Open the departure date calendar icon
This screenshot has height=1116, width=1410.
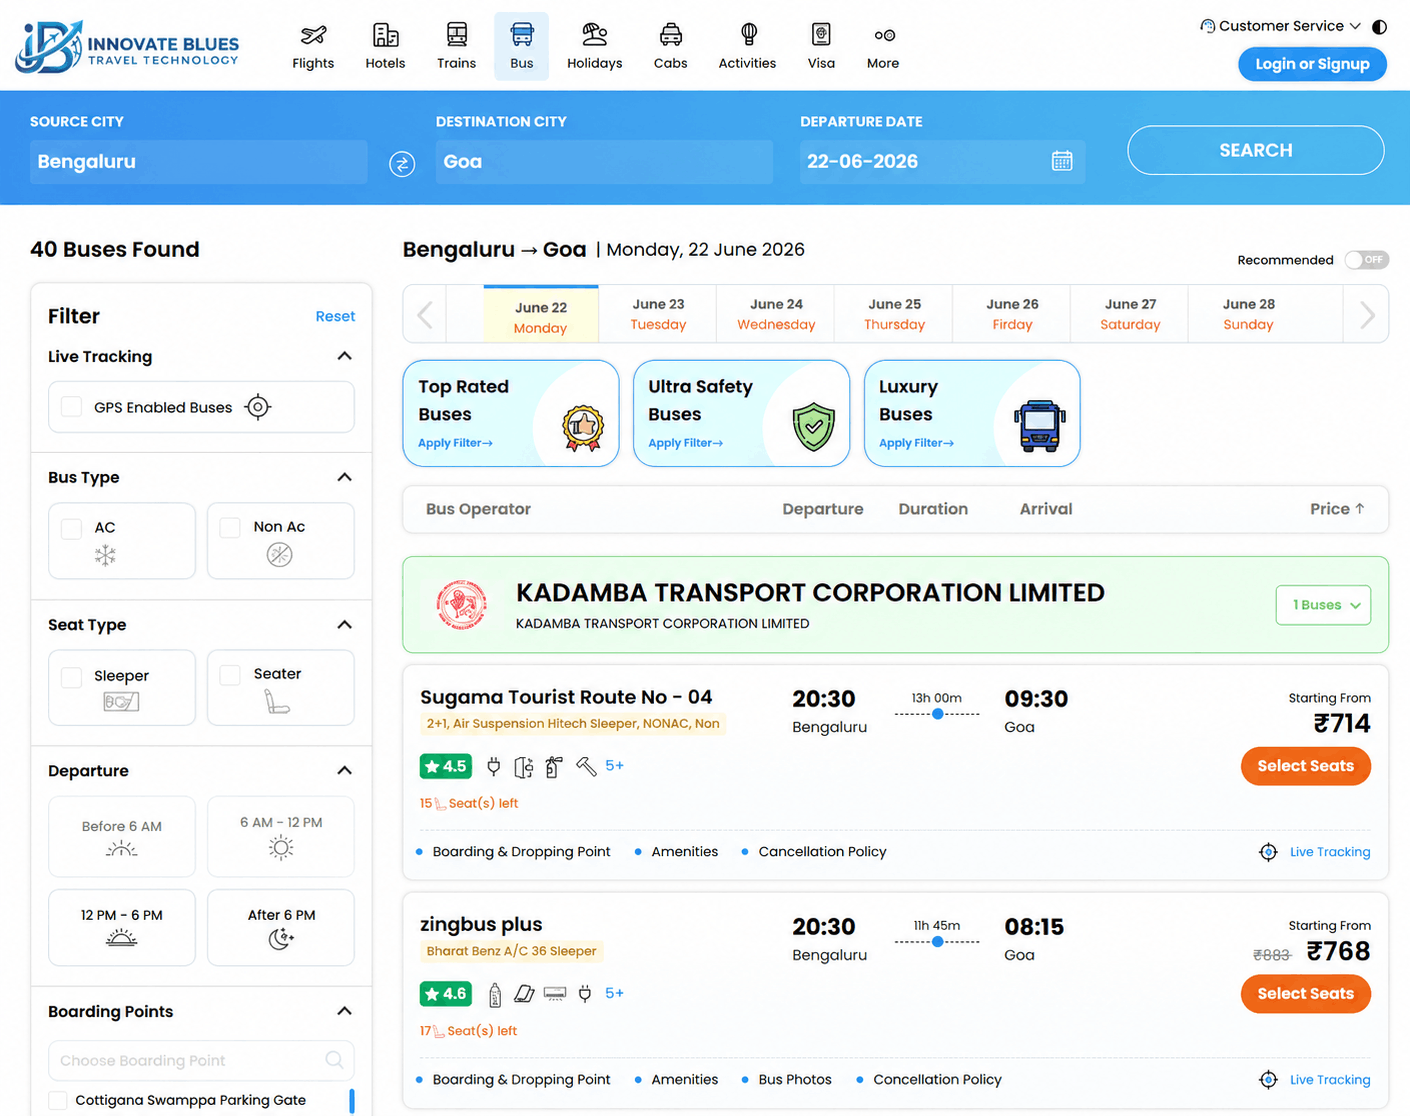(1062, 161)
